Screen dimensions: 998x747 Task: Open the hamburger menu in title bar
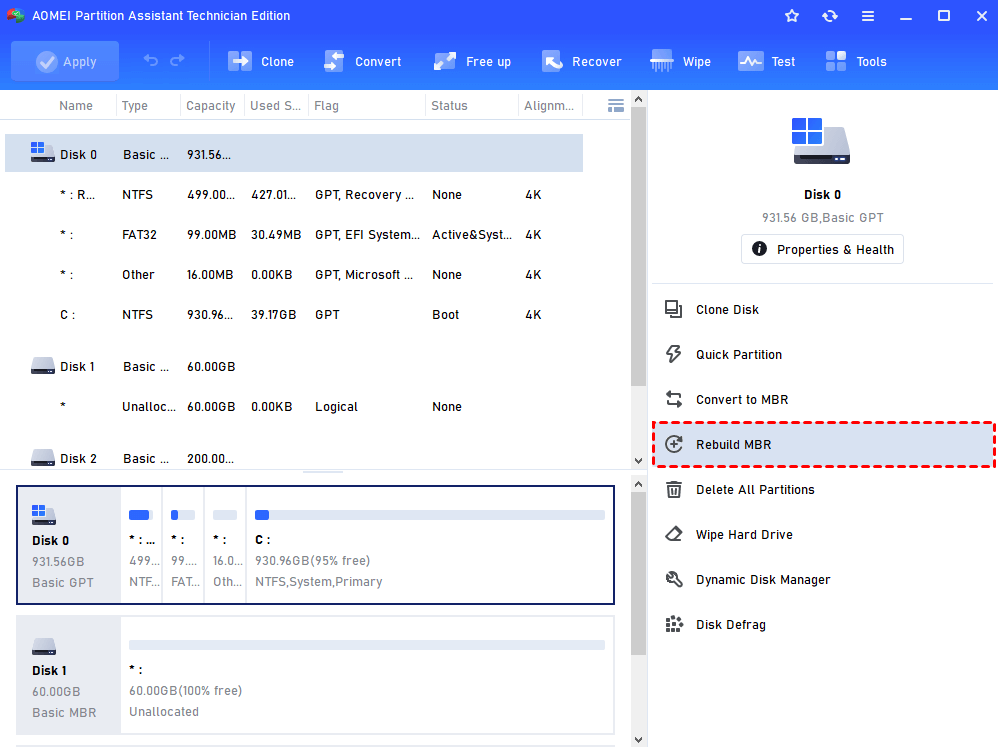tap(868, 16)
